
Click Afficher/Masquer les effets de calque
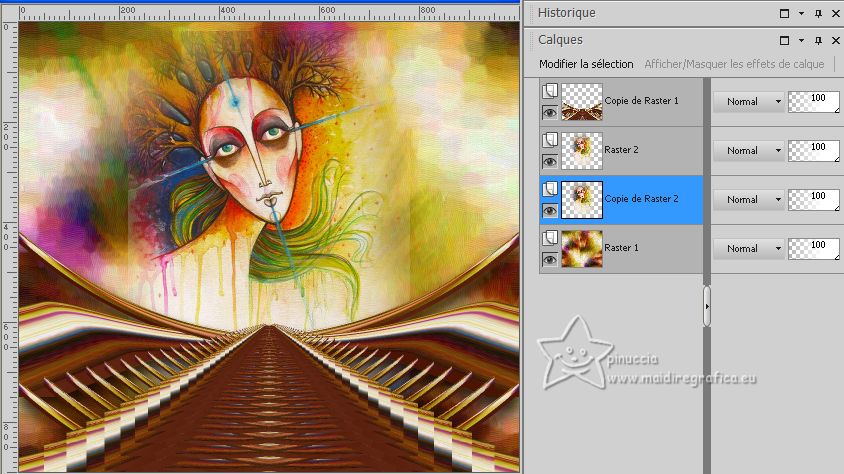[x=734, y=64]
